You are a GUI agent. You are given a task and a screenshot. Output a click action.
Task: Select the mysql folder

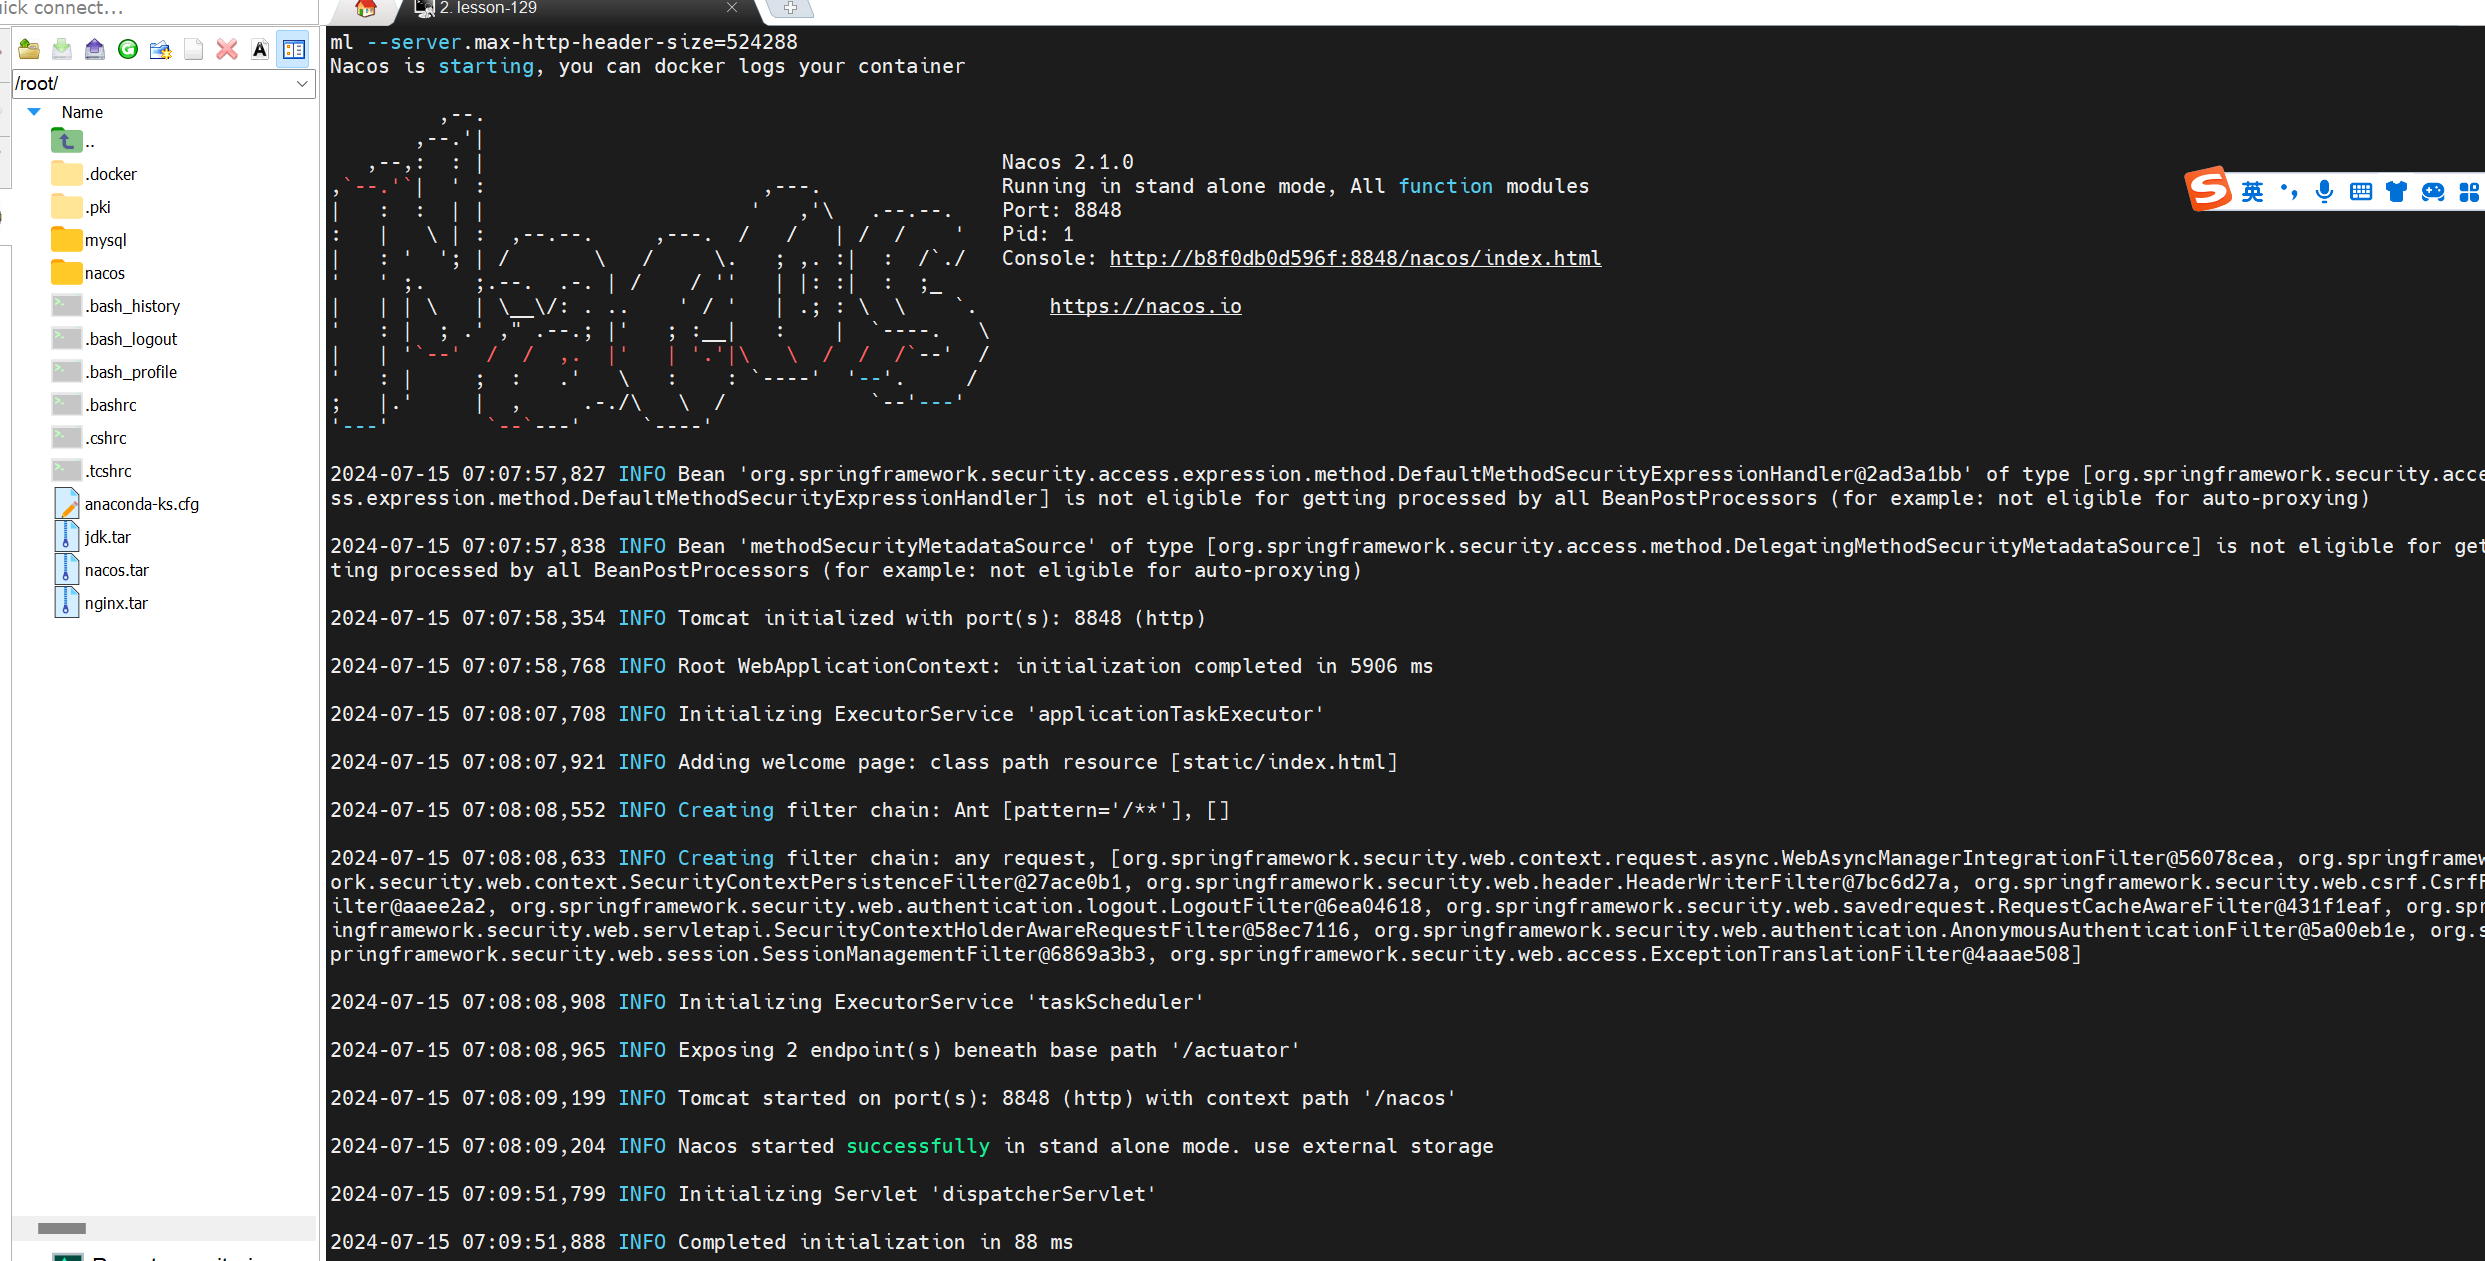[x=89, y=240]
